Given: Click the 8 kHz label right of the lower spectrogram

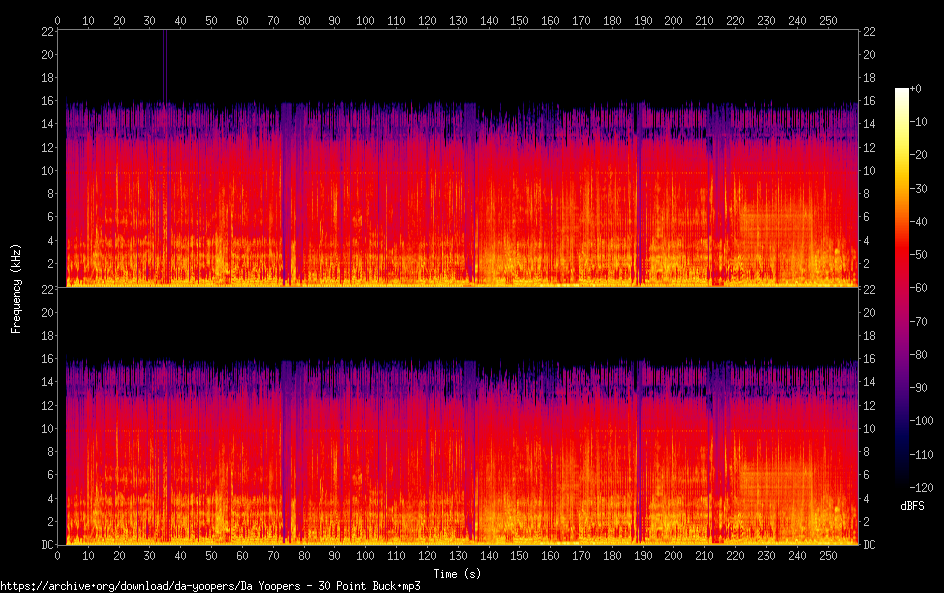Looking at the screenshot, I should (x=870, y=452).
